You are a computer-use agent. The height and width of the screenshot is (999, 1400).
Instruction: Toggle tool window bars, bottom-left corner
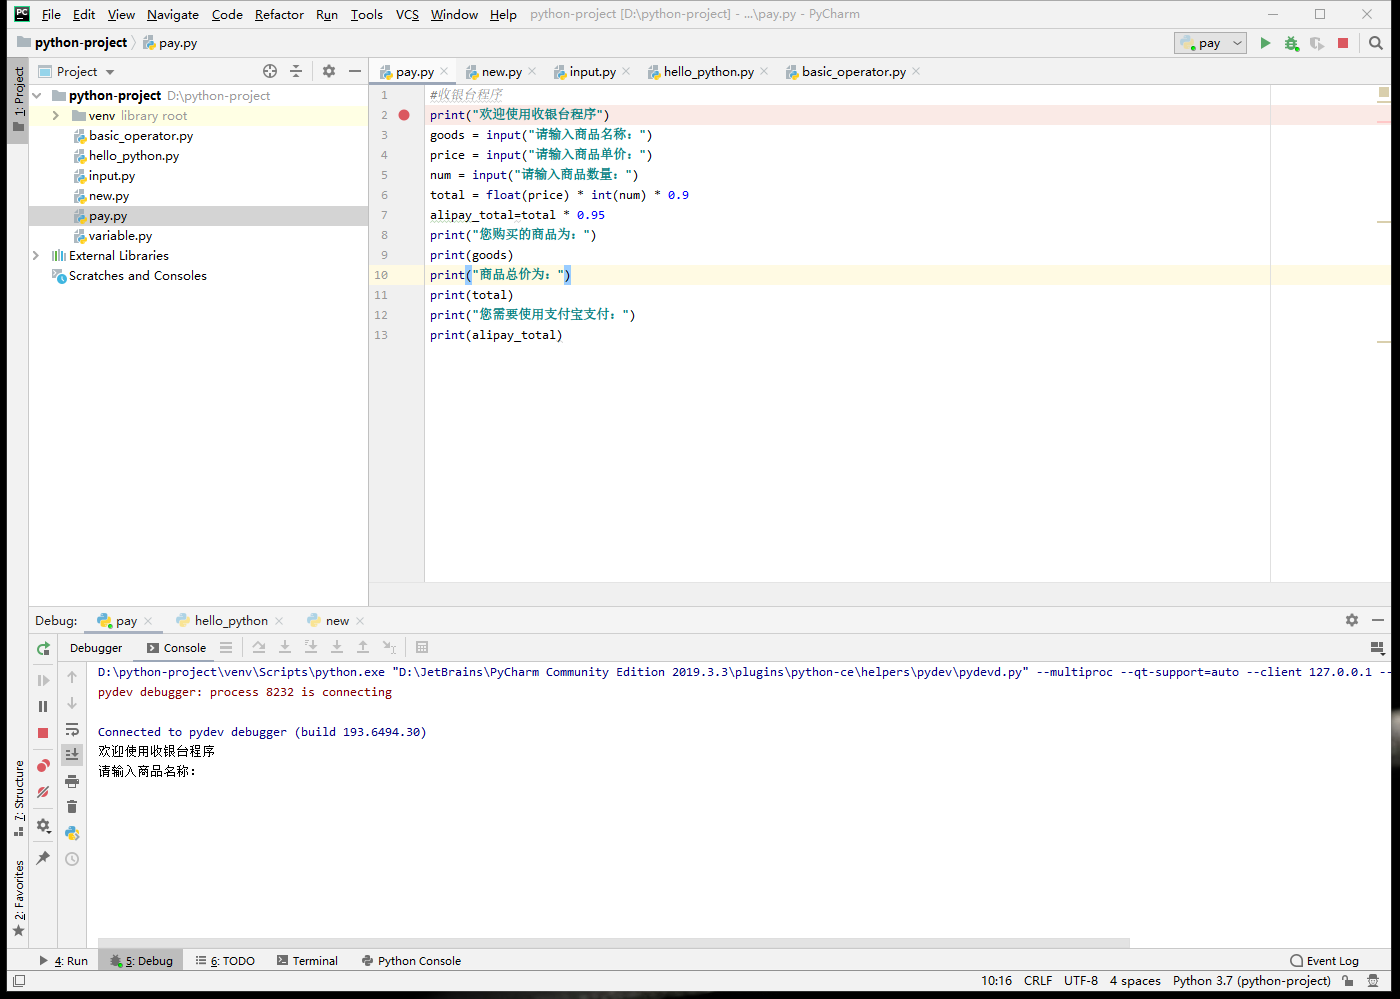18,981
